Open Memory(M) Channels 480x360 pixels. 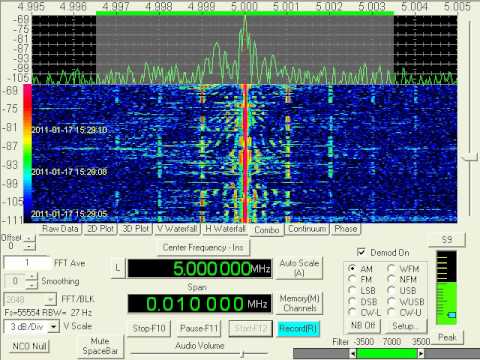tap(299, 303)
